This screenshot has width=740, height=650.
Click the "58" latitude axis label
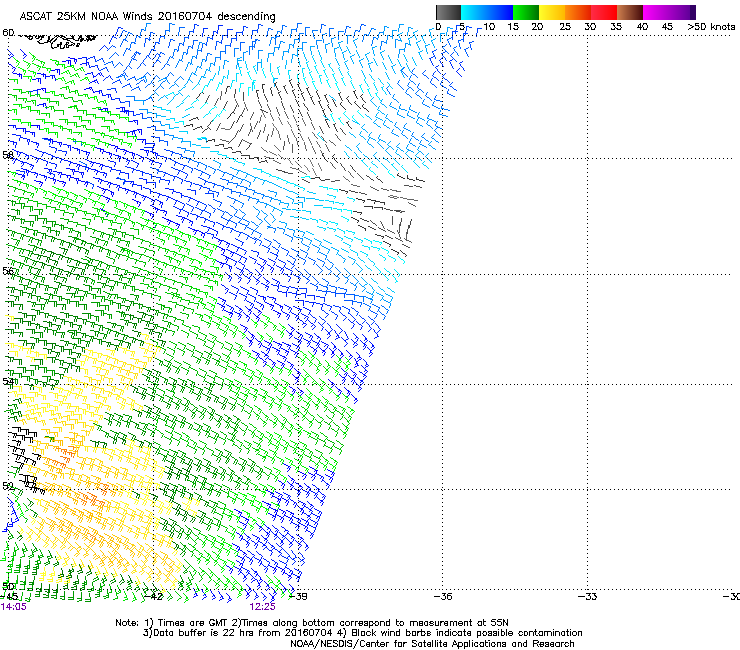[8, 155]
